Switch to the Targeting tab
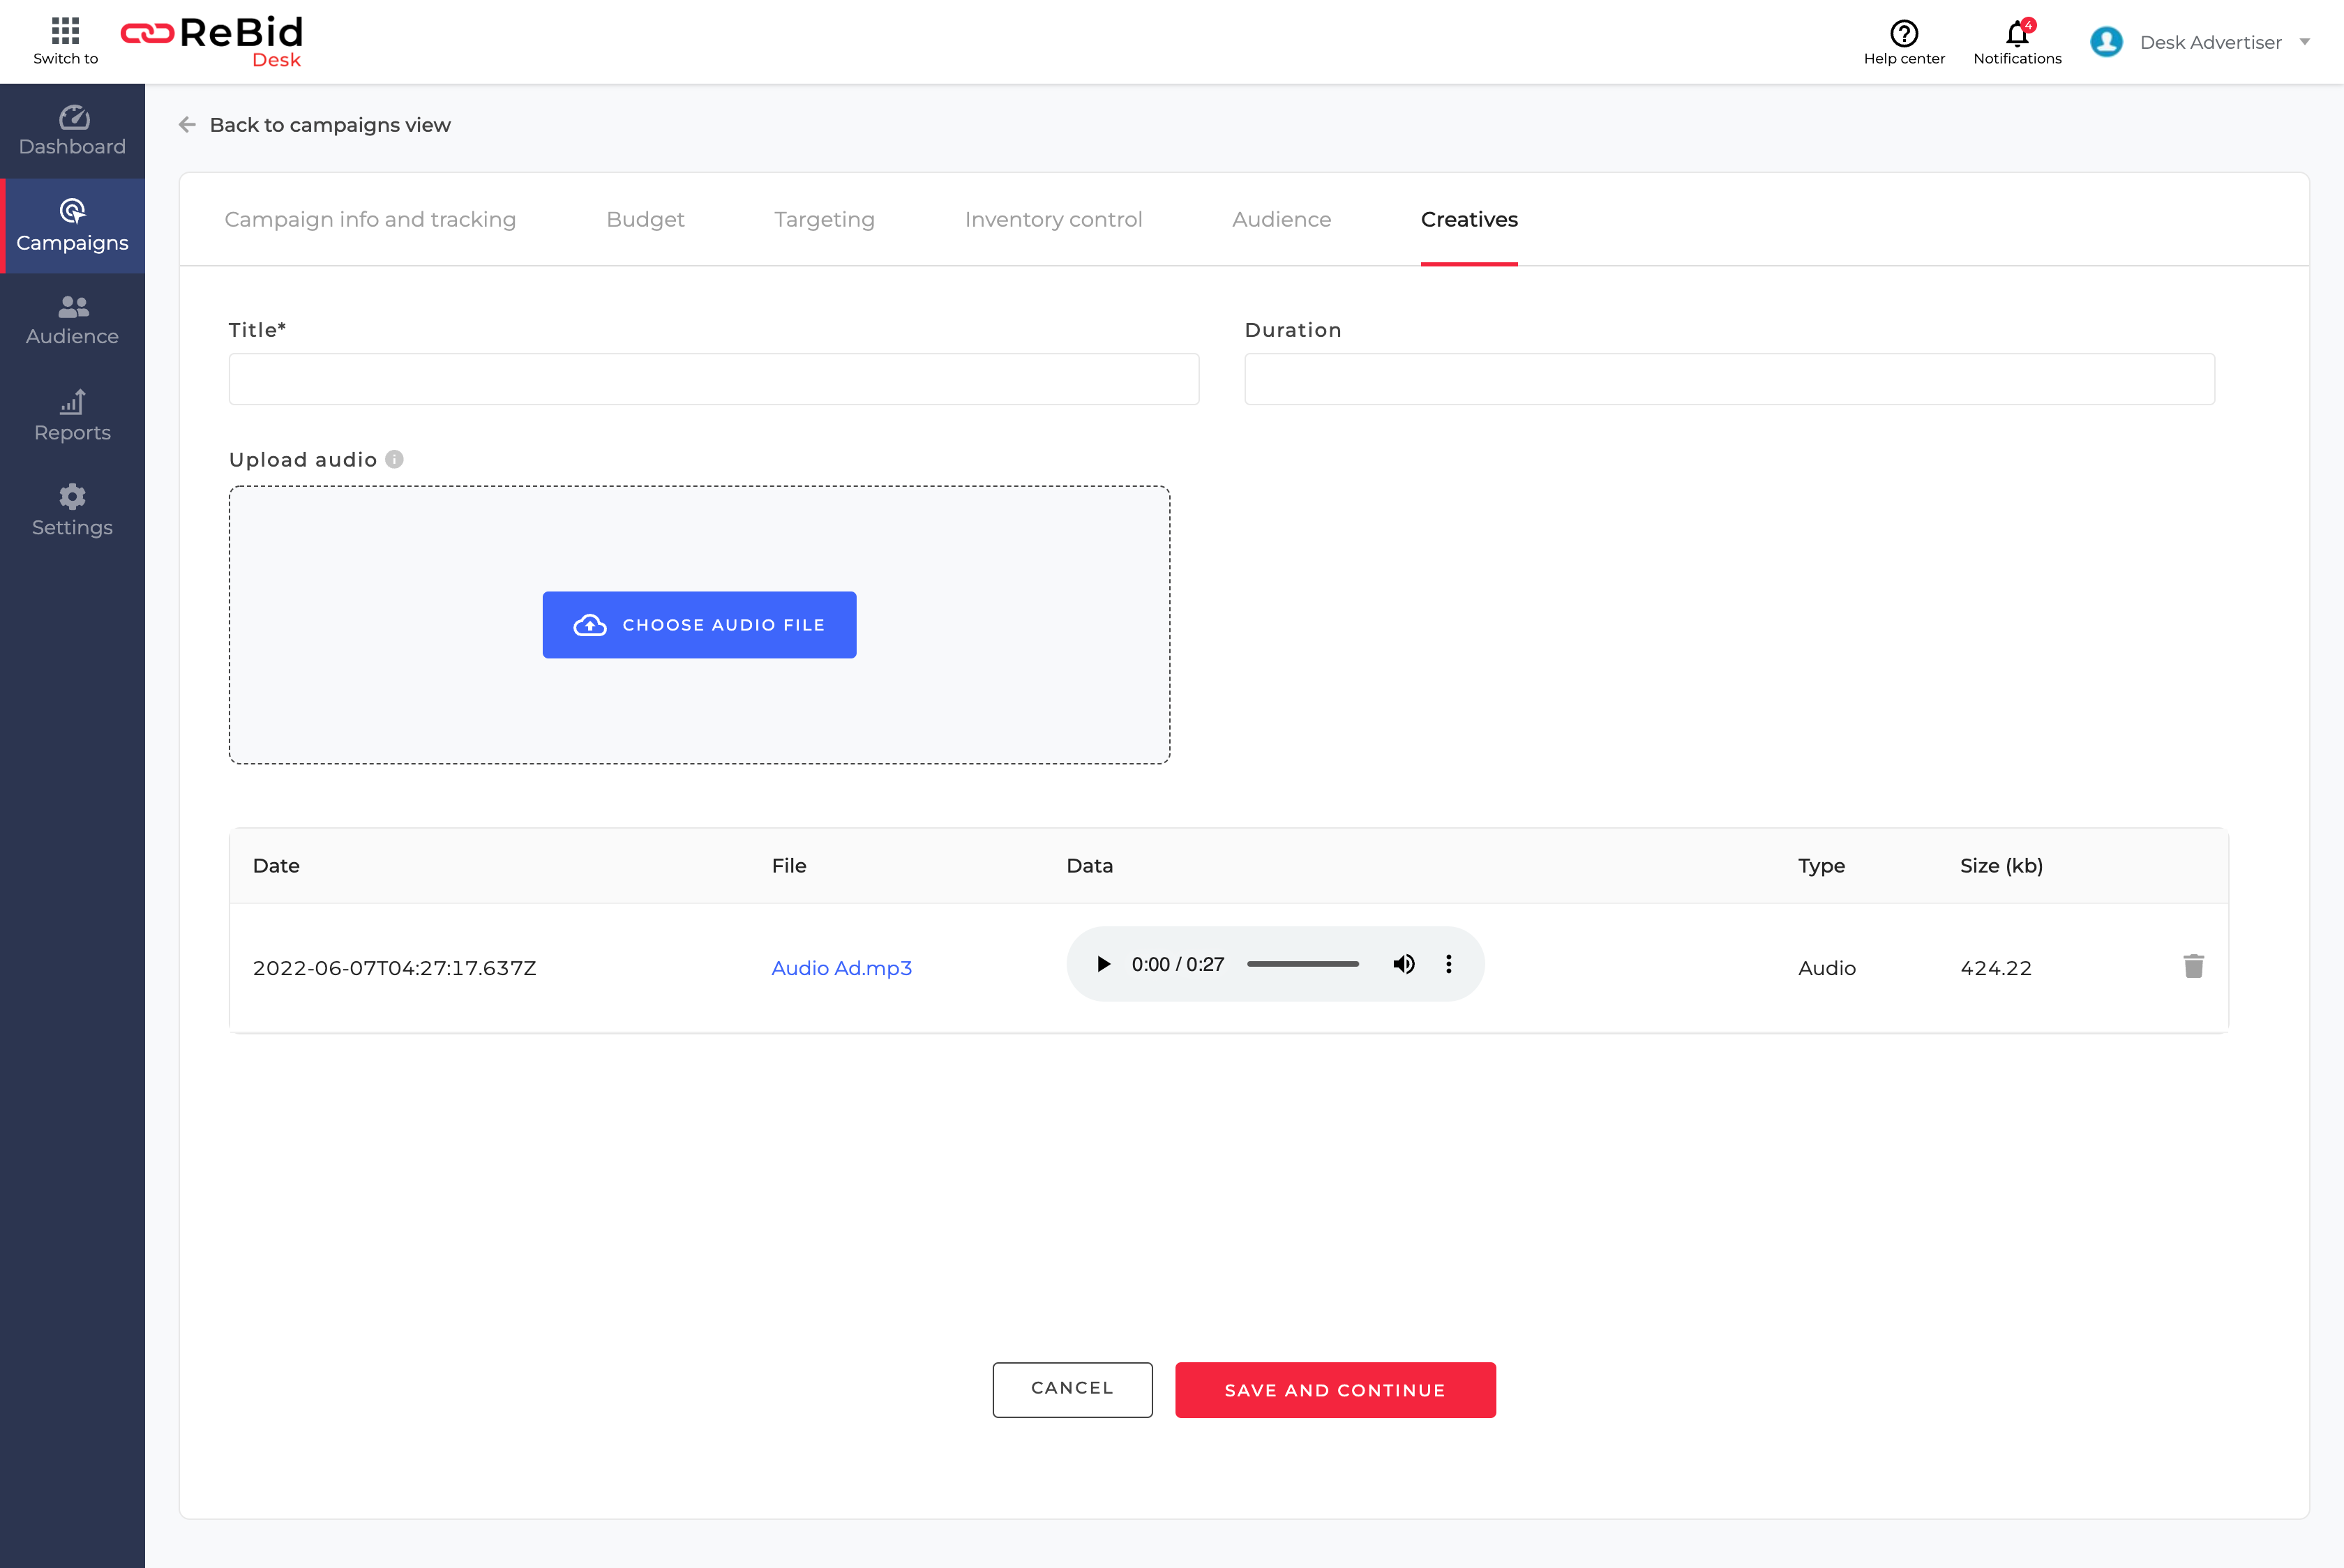 pos(824,219)
